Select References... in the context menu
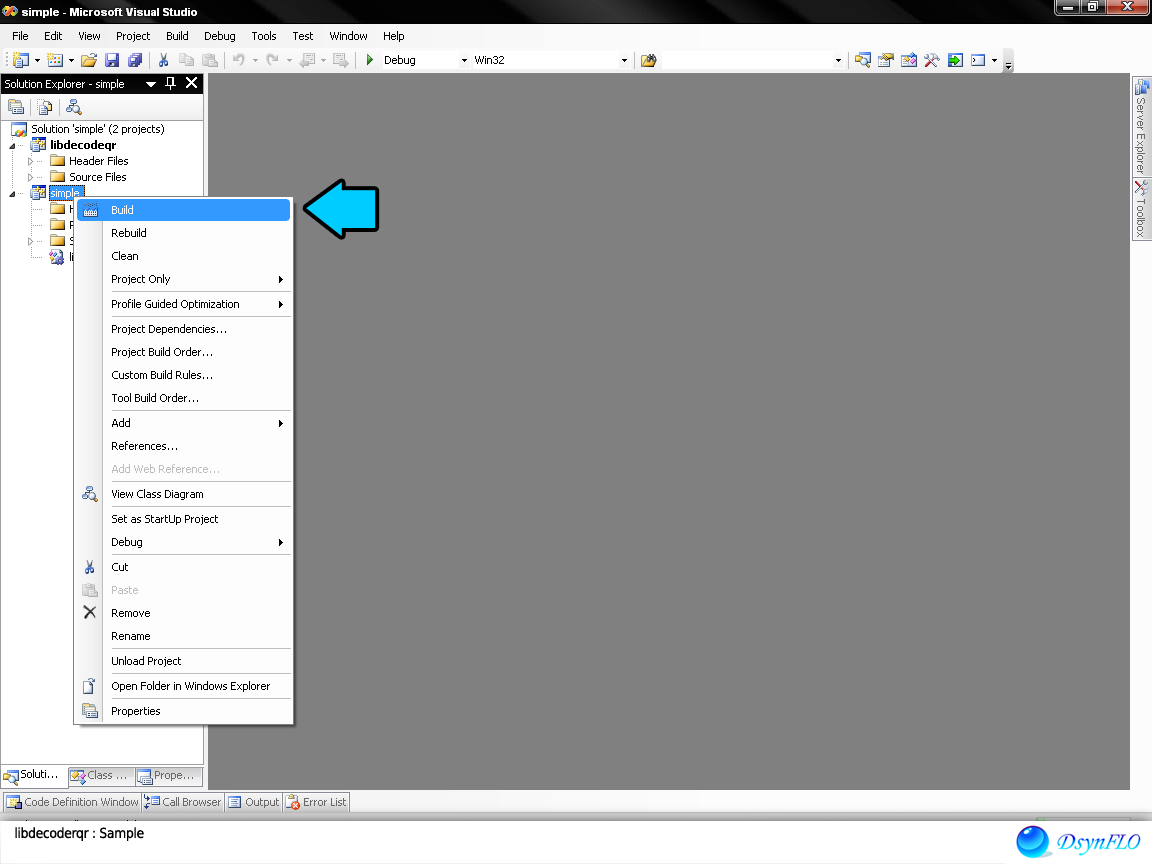The image size is (1152, 864). pyautogui.click(x=184, y=446)
